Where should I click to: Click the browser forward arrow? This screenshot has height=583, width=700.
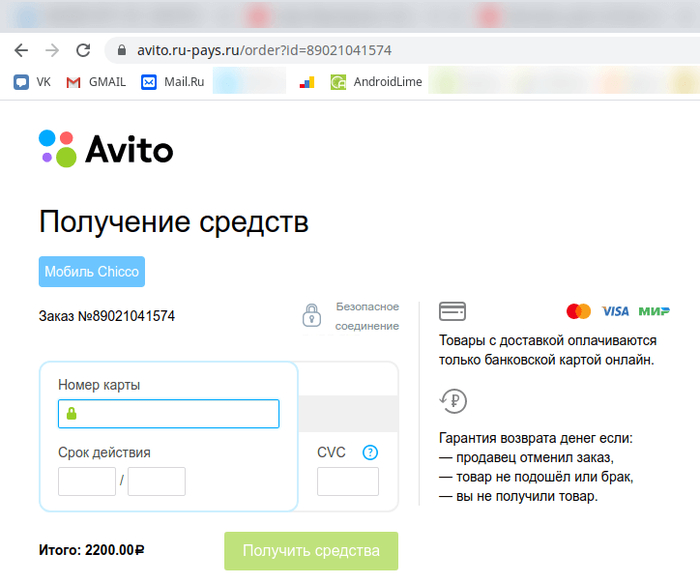tap(52, 50)
